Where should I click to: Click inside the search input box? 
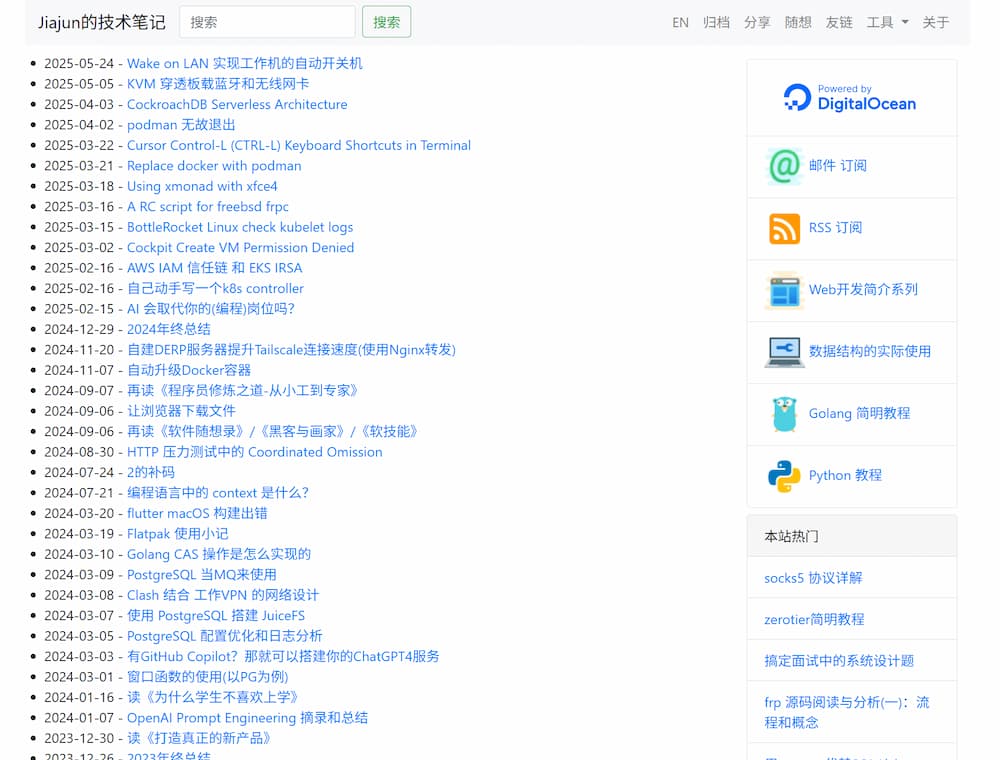267,20
